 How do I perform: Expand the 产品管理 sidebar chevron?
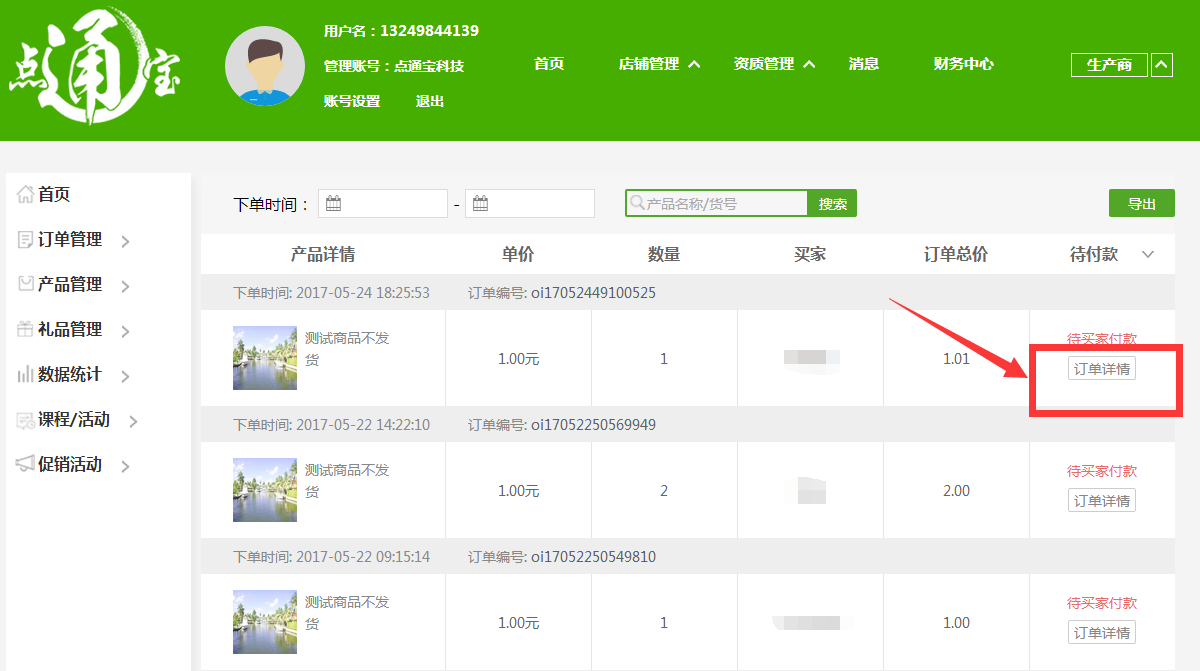tap(125, 286)
